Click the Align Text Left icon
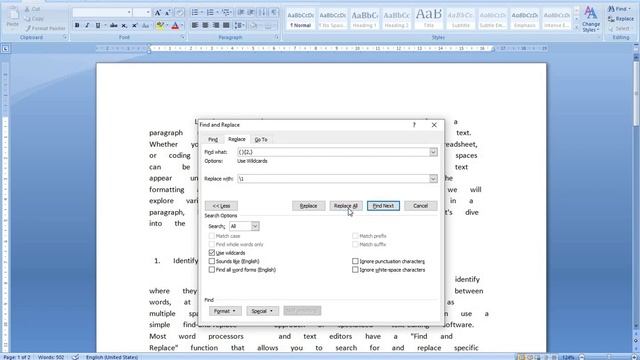This screenshot has width=640, height=360. click(195, 25)
